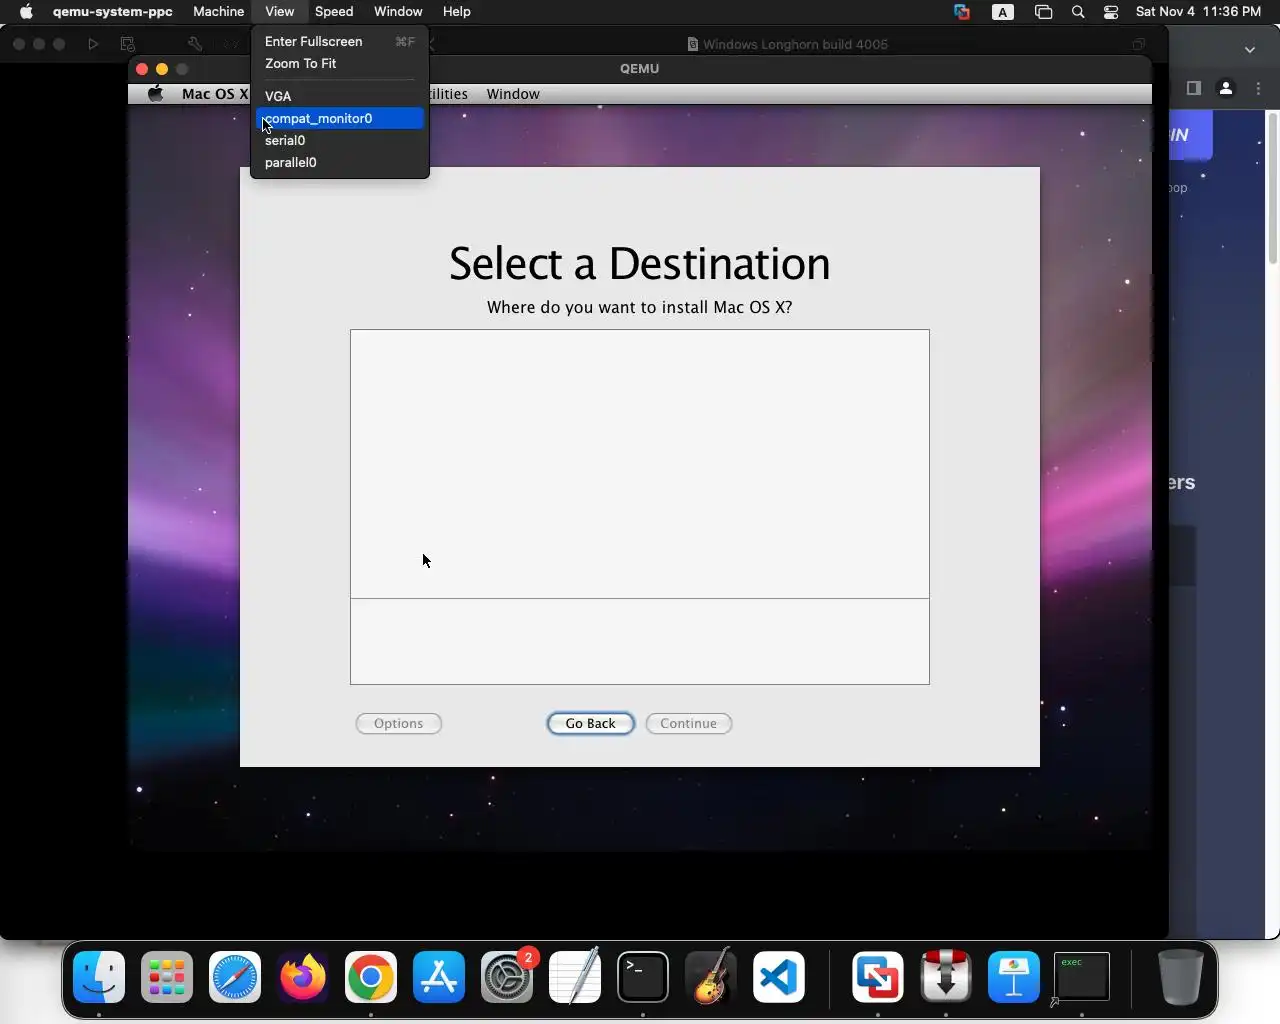Click the Options button in installer
The image size is (1280, 1024).
pos(399,723)
